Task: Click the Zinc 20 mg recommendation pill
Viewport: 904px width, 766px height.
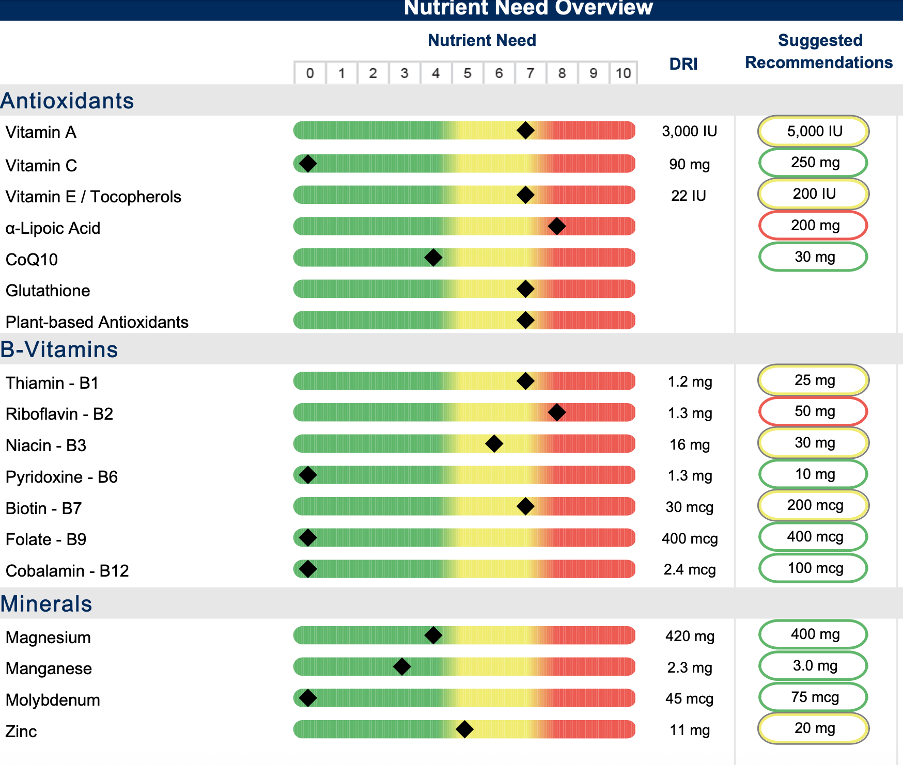Action: point(813,729)
